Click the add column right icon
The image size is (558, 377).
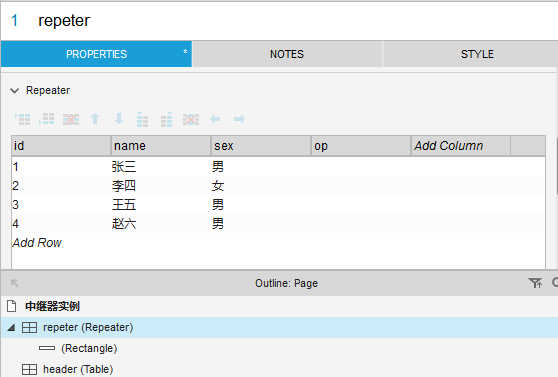(167, 119)
